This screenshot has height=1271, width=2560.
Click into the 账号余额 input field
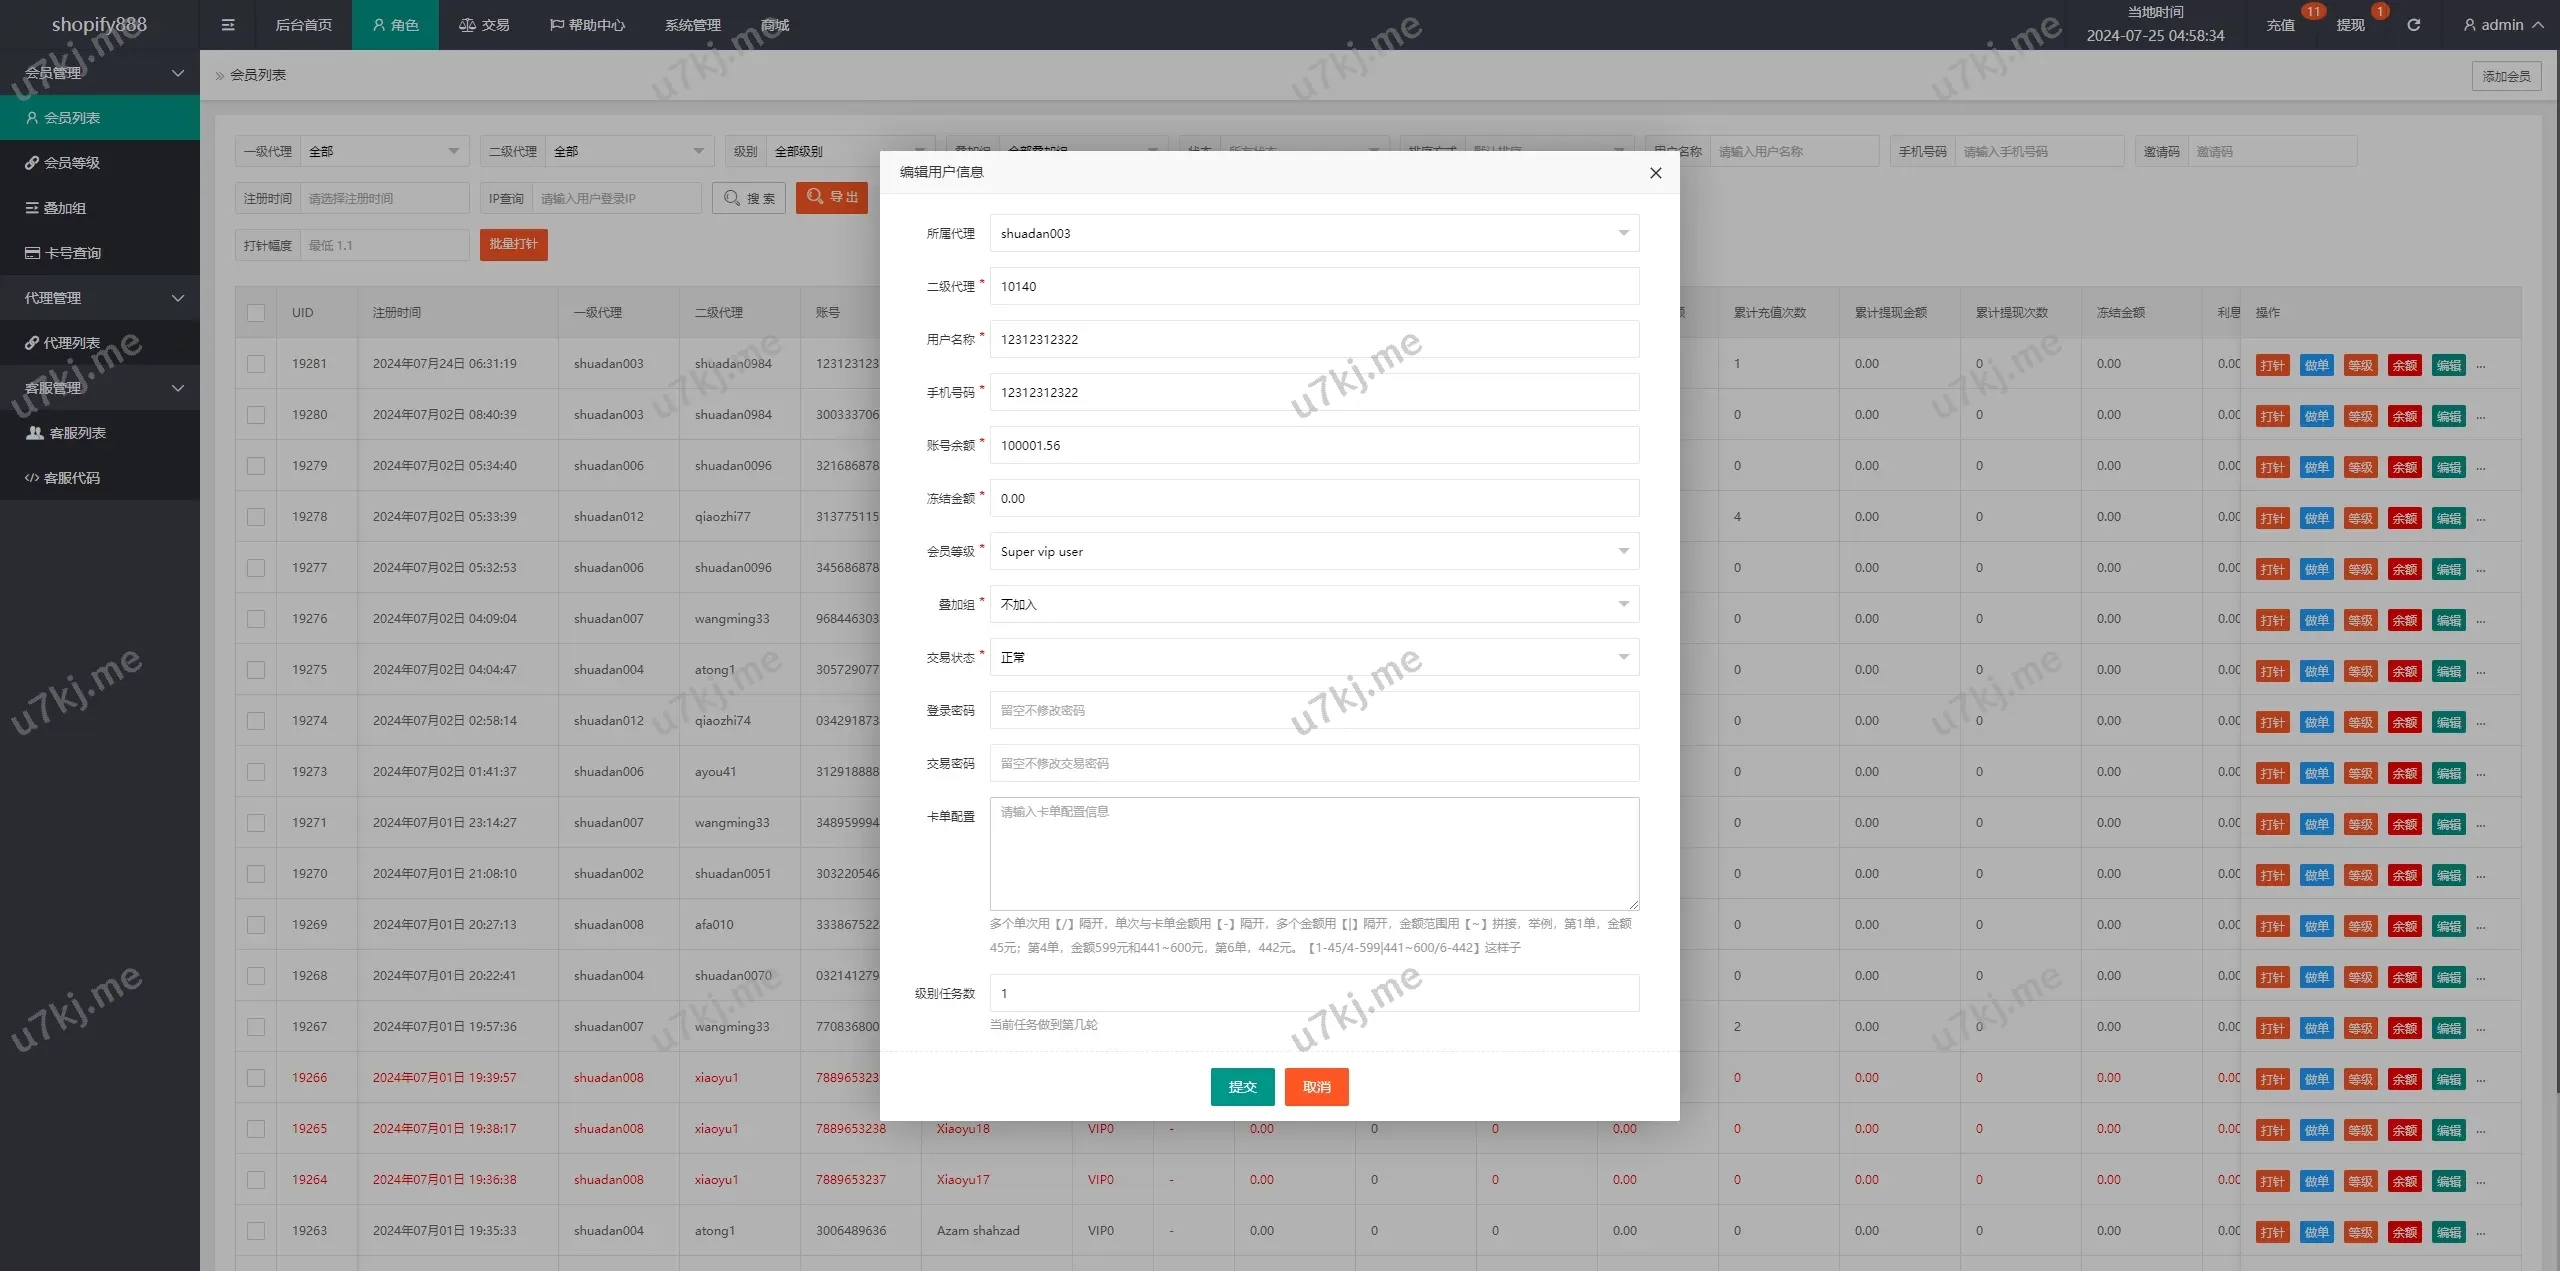tap(1314, 445)
